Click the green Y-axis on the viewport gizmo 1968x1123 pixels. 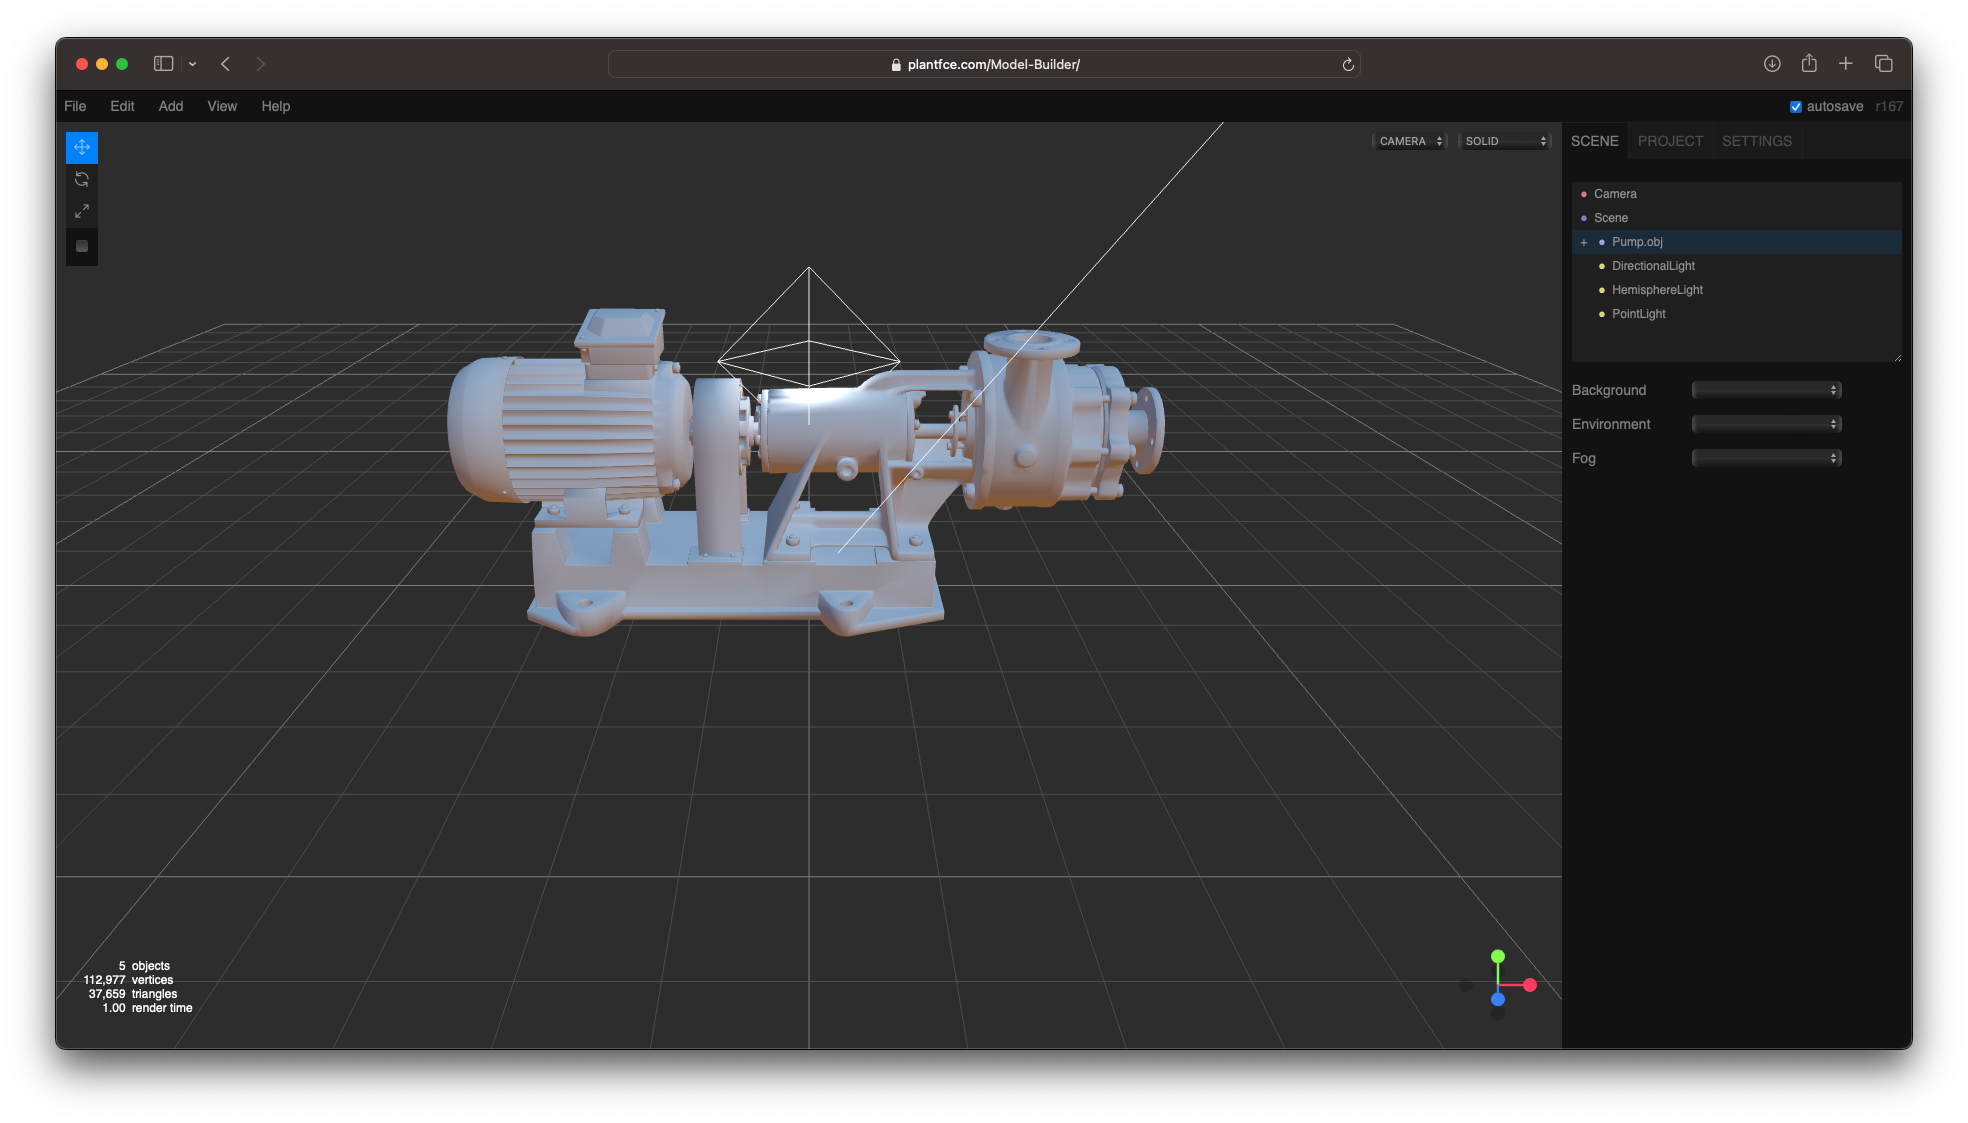(x=1497, y=956)
